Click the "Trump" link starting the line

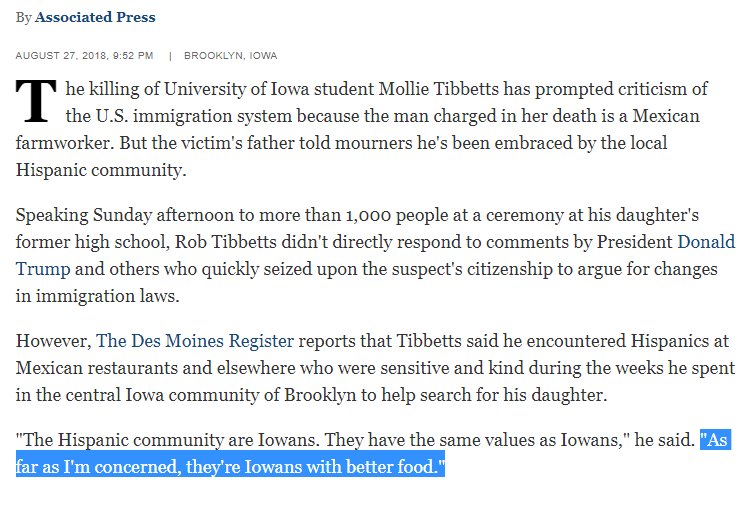point(43,269)
